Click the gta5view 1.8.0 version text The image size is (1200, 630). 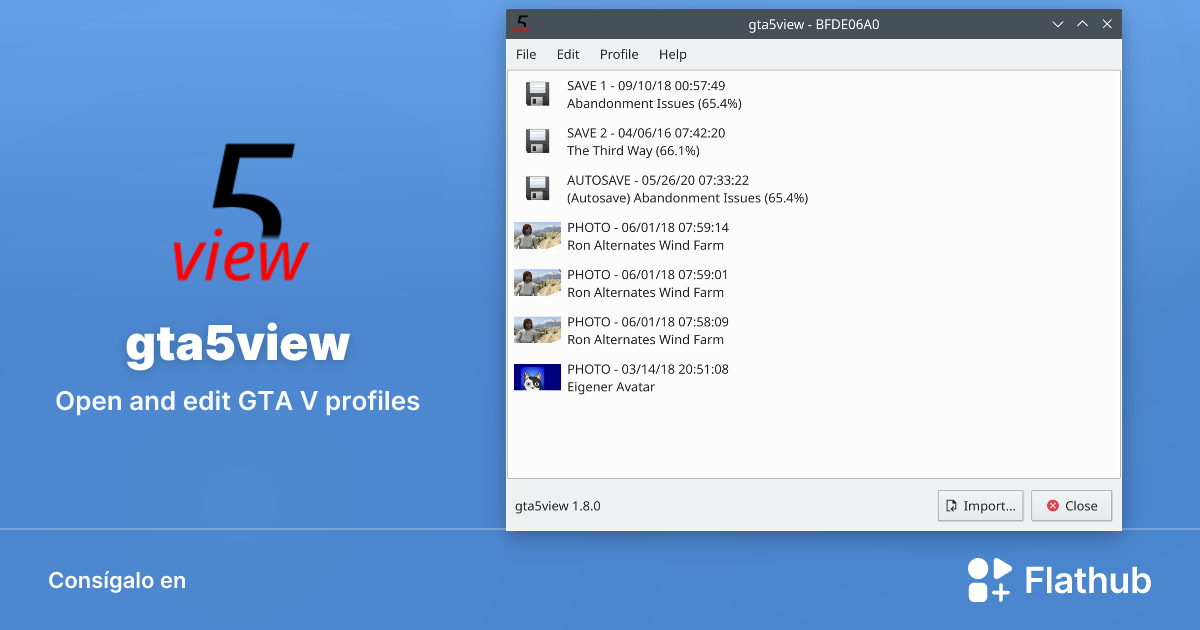[x=557, y=505]
